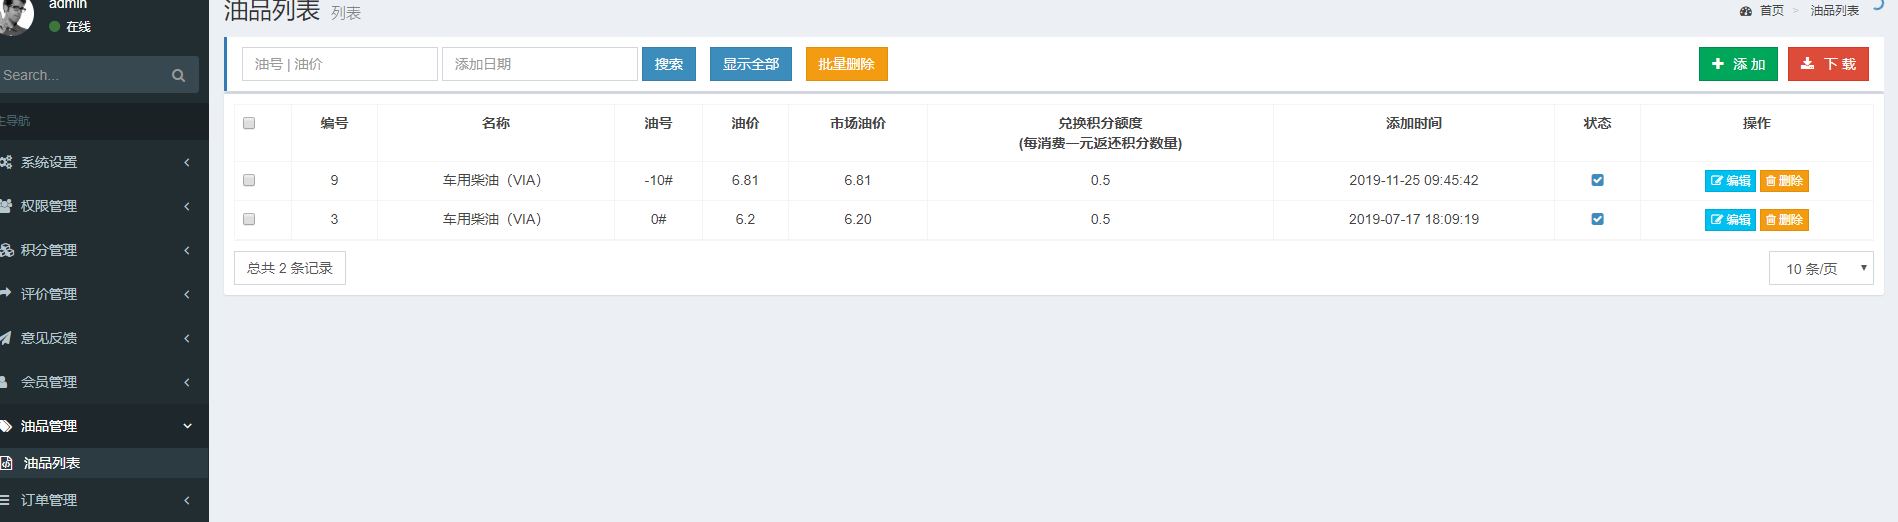Delete the -10# oil row
The image size is (1898, 522).
click(1784, 181)
